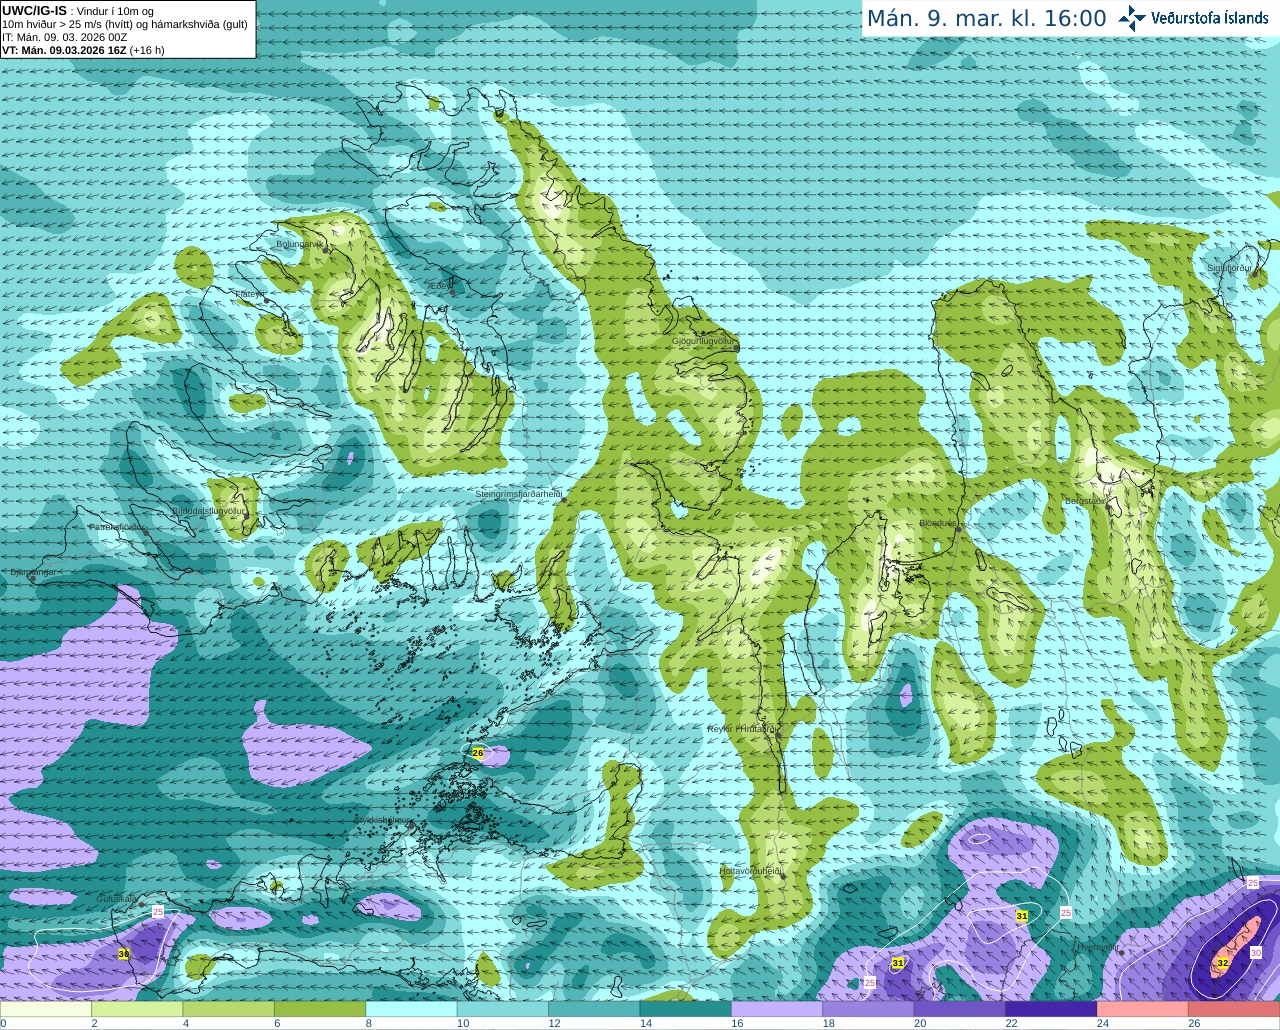Select the Gufuskálar station label
The width and height of the screenshot is (1280, 1030).
[x=117, y=899]
